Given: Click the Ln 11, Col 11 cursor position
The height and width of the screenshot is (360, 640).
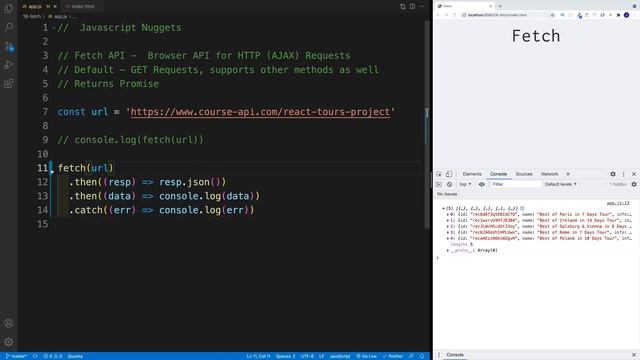Looking at the screenshot, I should 258,356.
